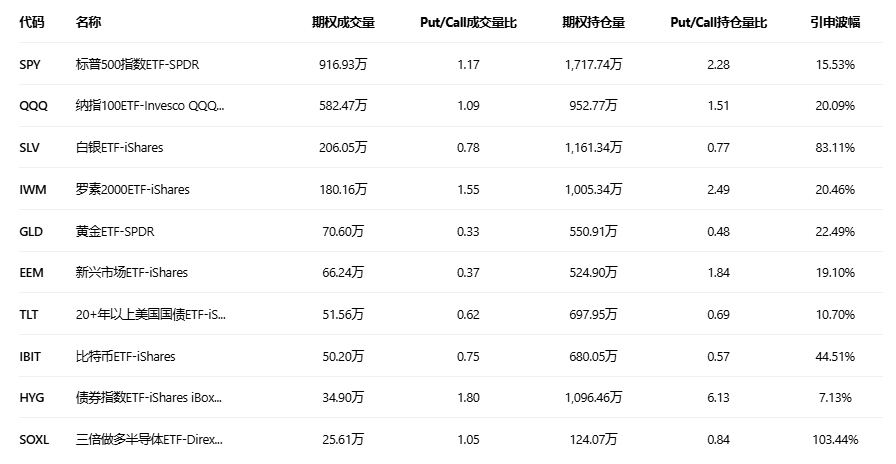The width and height of the screenshot is (896, 464).
Task: Click the Put/Call持仓量比 column header
Action: (718, 23)
